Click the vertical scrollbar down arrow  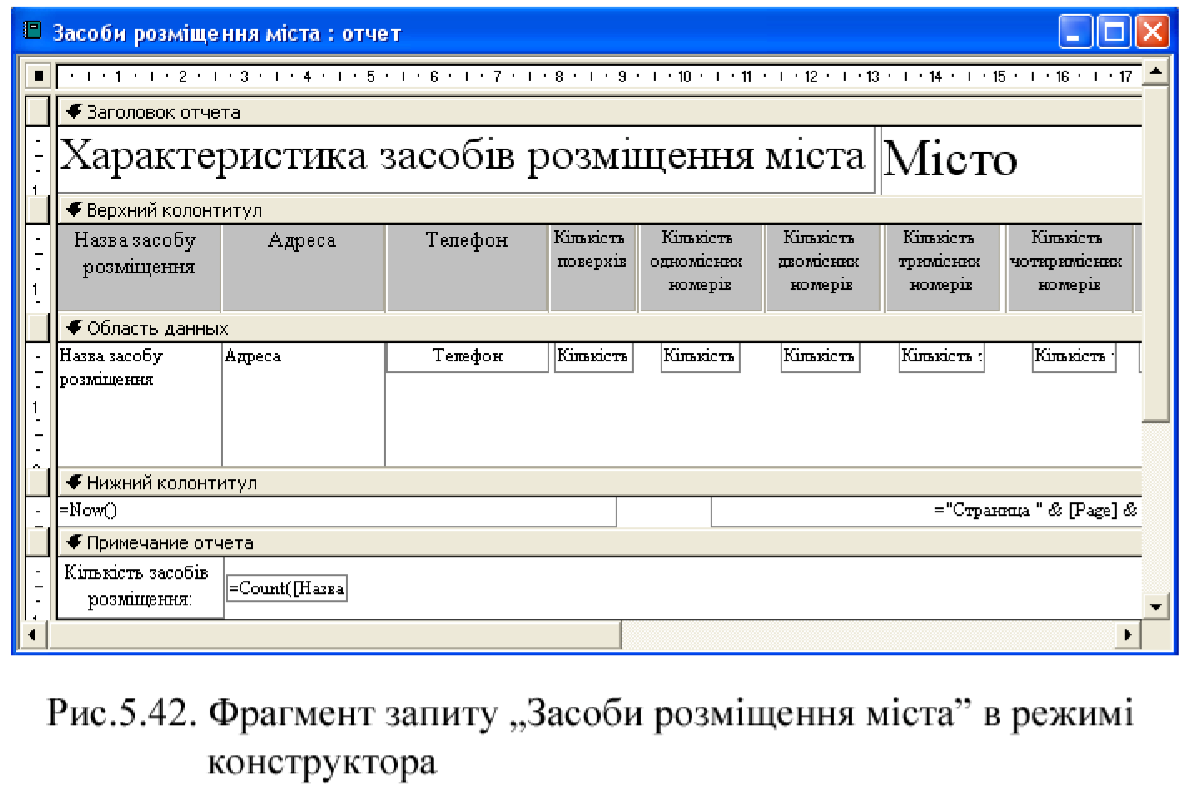click(1156, 606)
